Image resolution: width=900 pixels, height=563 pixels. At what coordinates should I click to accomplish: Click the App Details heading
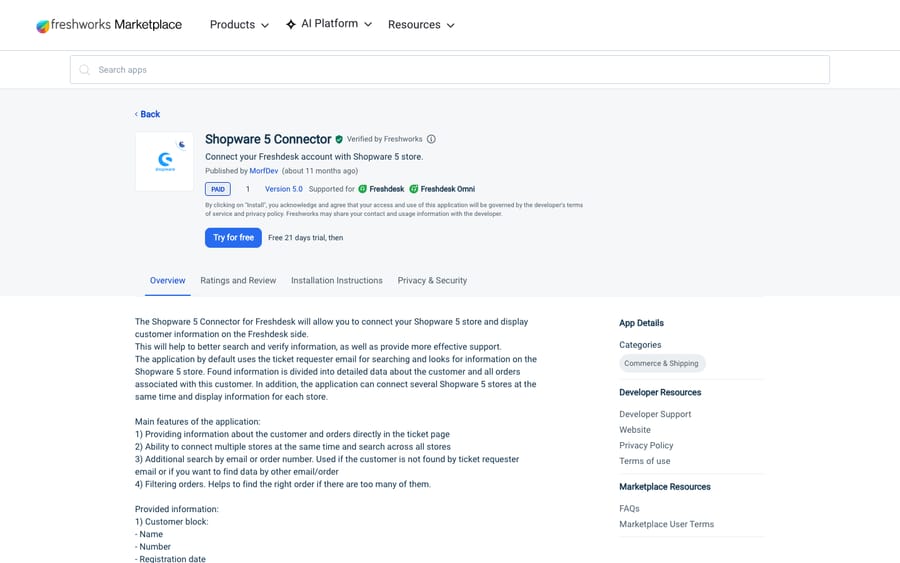click(x=641, y=323)
